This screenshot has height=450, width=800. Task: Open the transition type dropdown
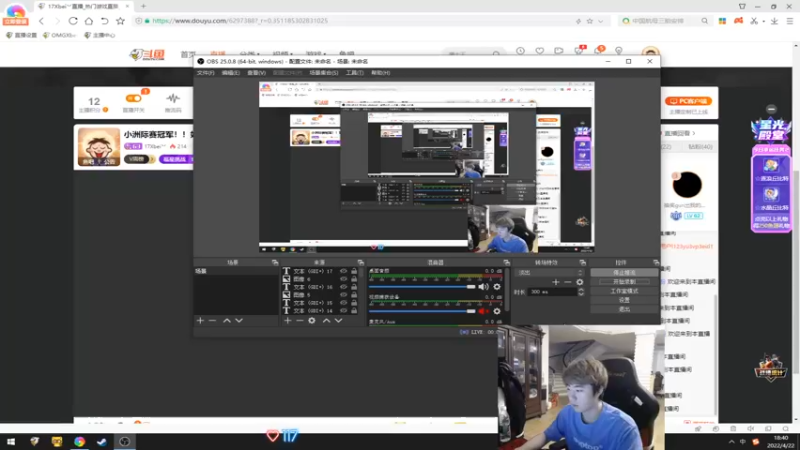click(549, 273)
